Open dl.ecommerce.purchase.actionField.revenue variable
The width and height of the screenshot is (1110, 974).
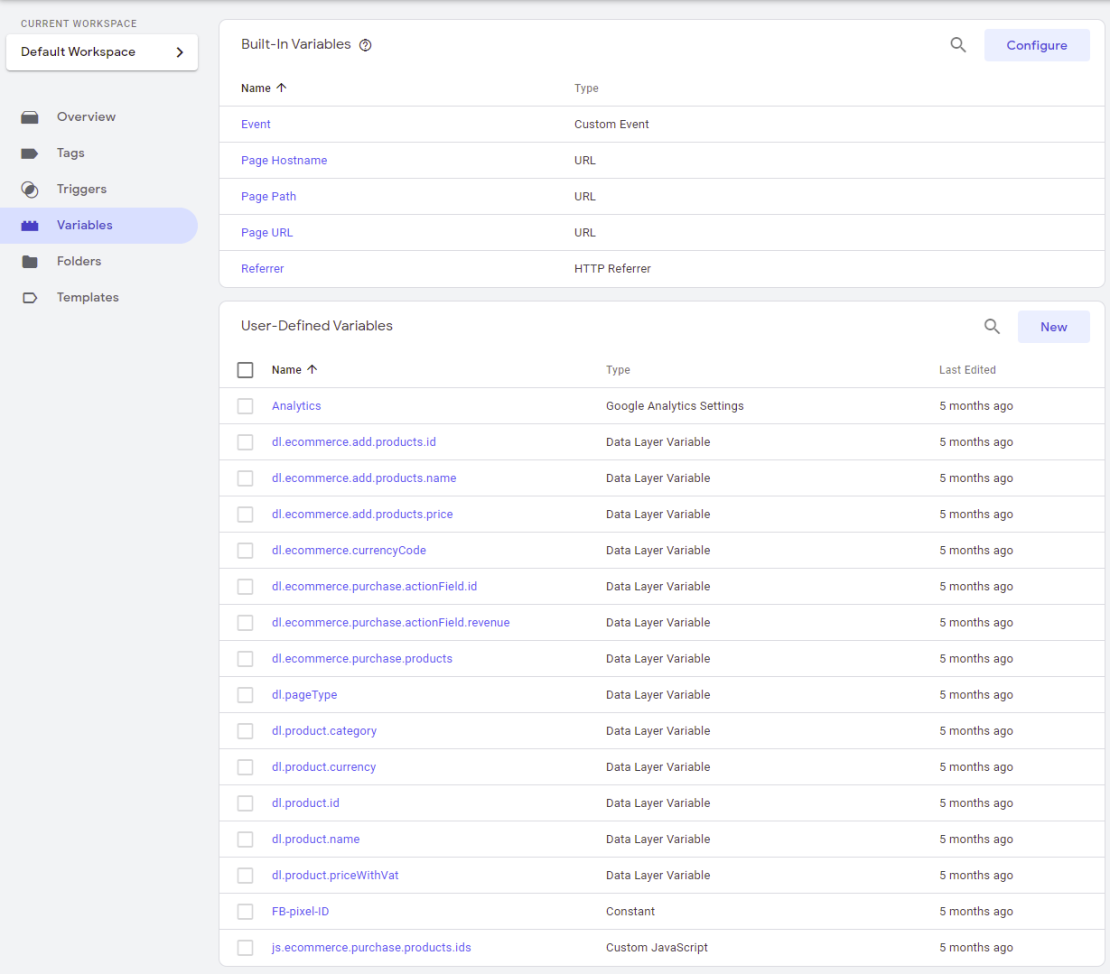(x=391, y=622)
